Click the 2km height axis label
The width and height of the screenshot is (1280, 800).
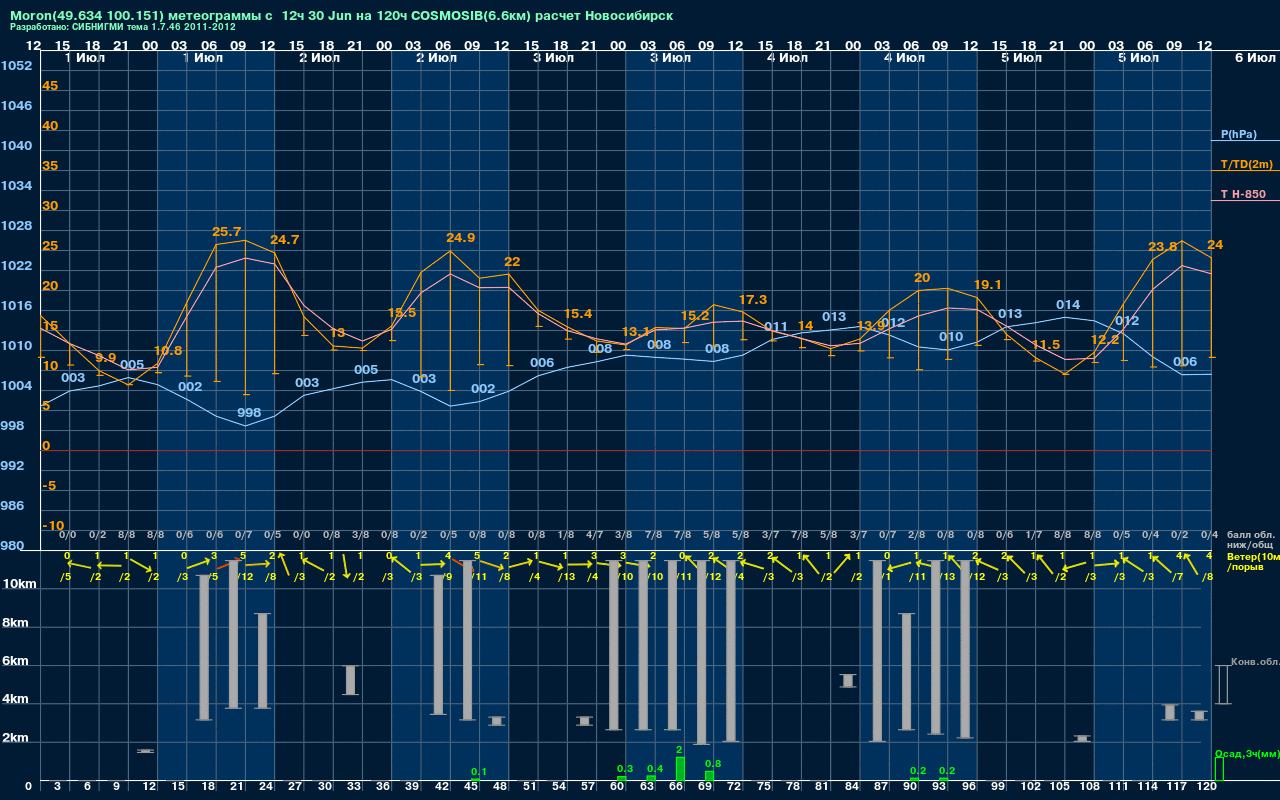17,740
